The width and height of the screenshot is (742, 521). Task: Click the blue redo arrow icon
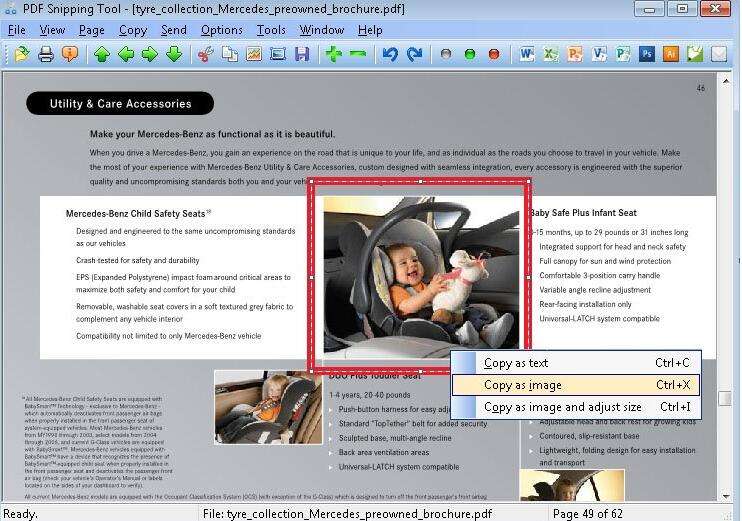pos(415,54)
